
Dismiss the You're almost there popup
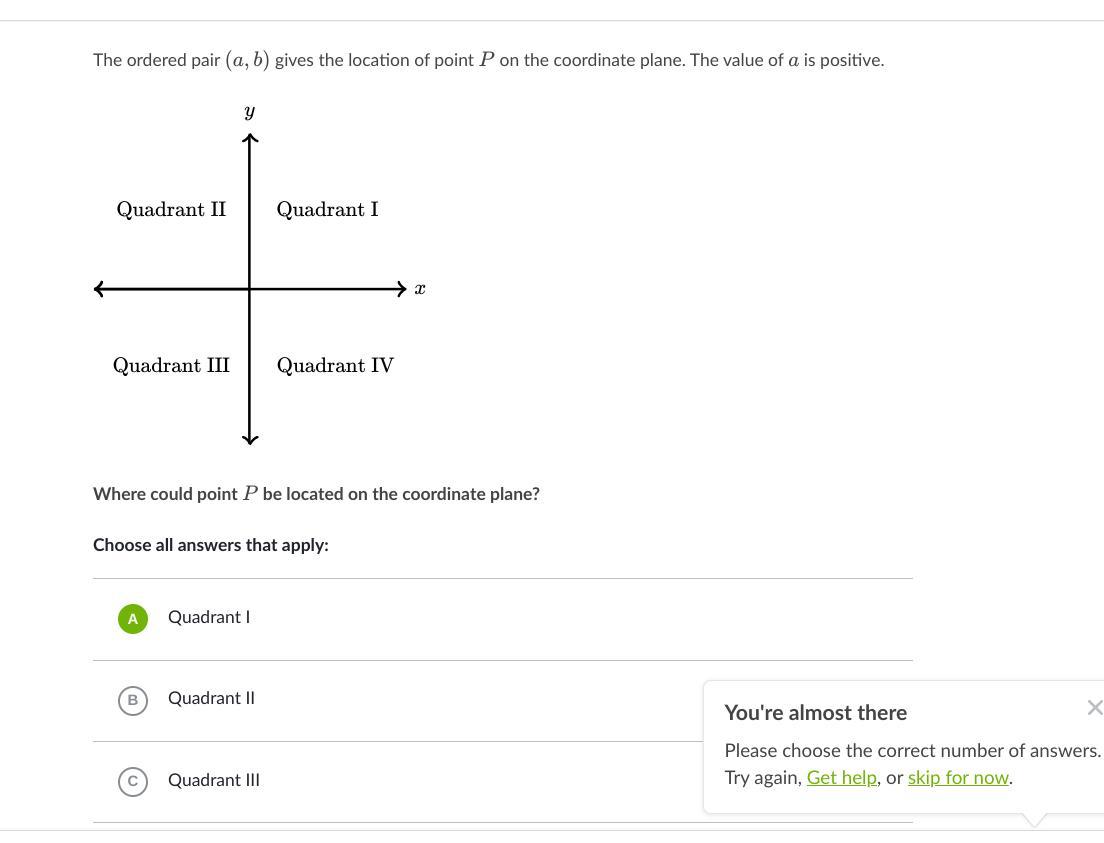coord(1094,708)
